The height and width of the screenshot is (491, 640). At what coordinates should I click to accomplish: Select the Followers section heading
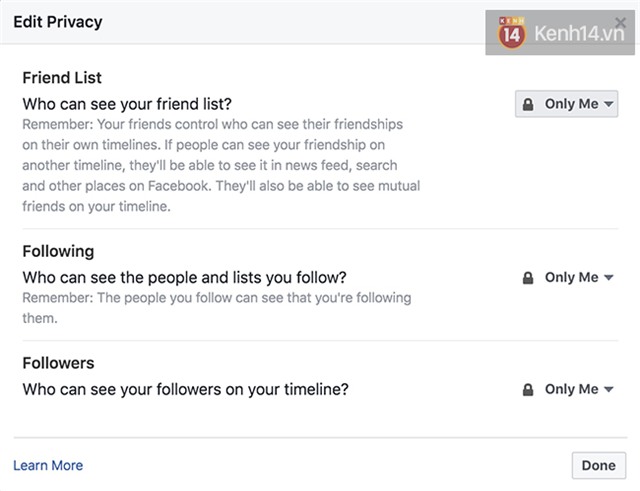tap(58, 364)
